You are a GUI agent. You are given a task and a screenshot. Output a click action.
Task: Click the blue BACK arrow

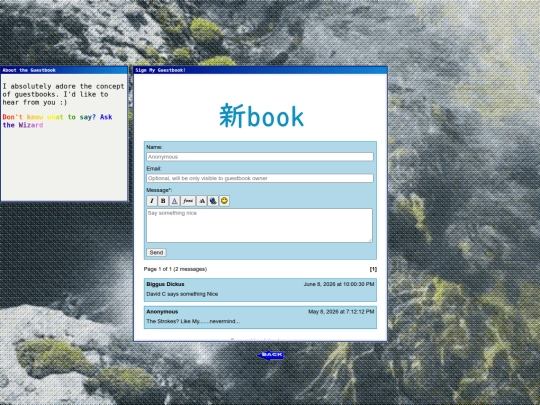pyautogui.click(x=271, y=355)
